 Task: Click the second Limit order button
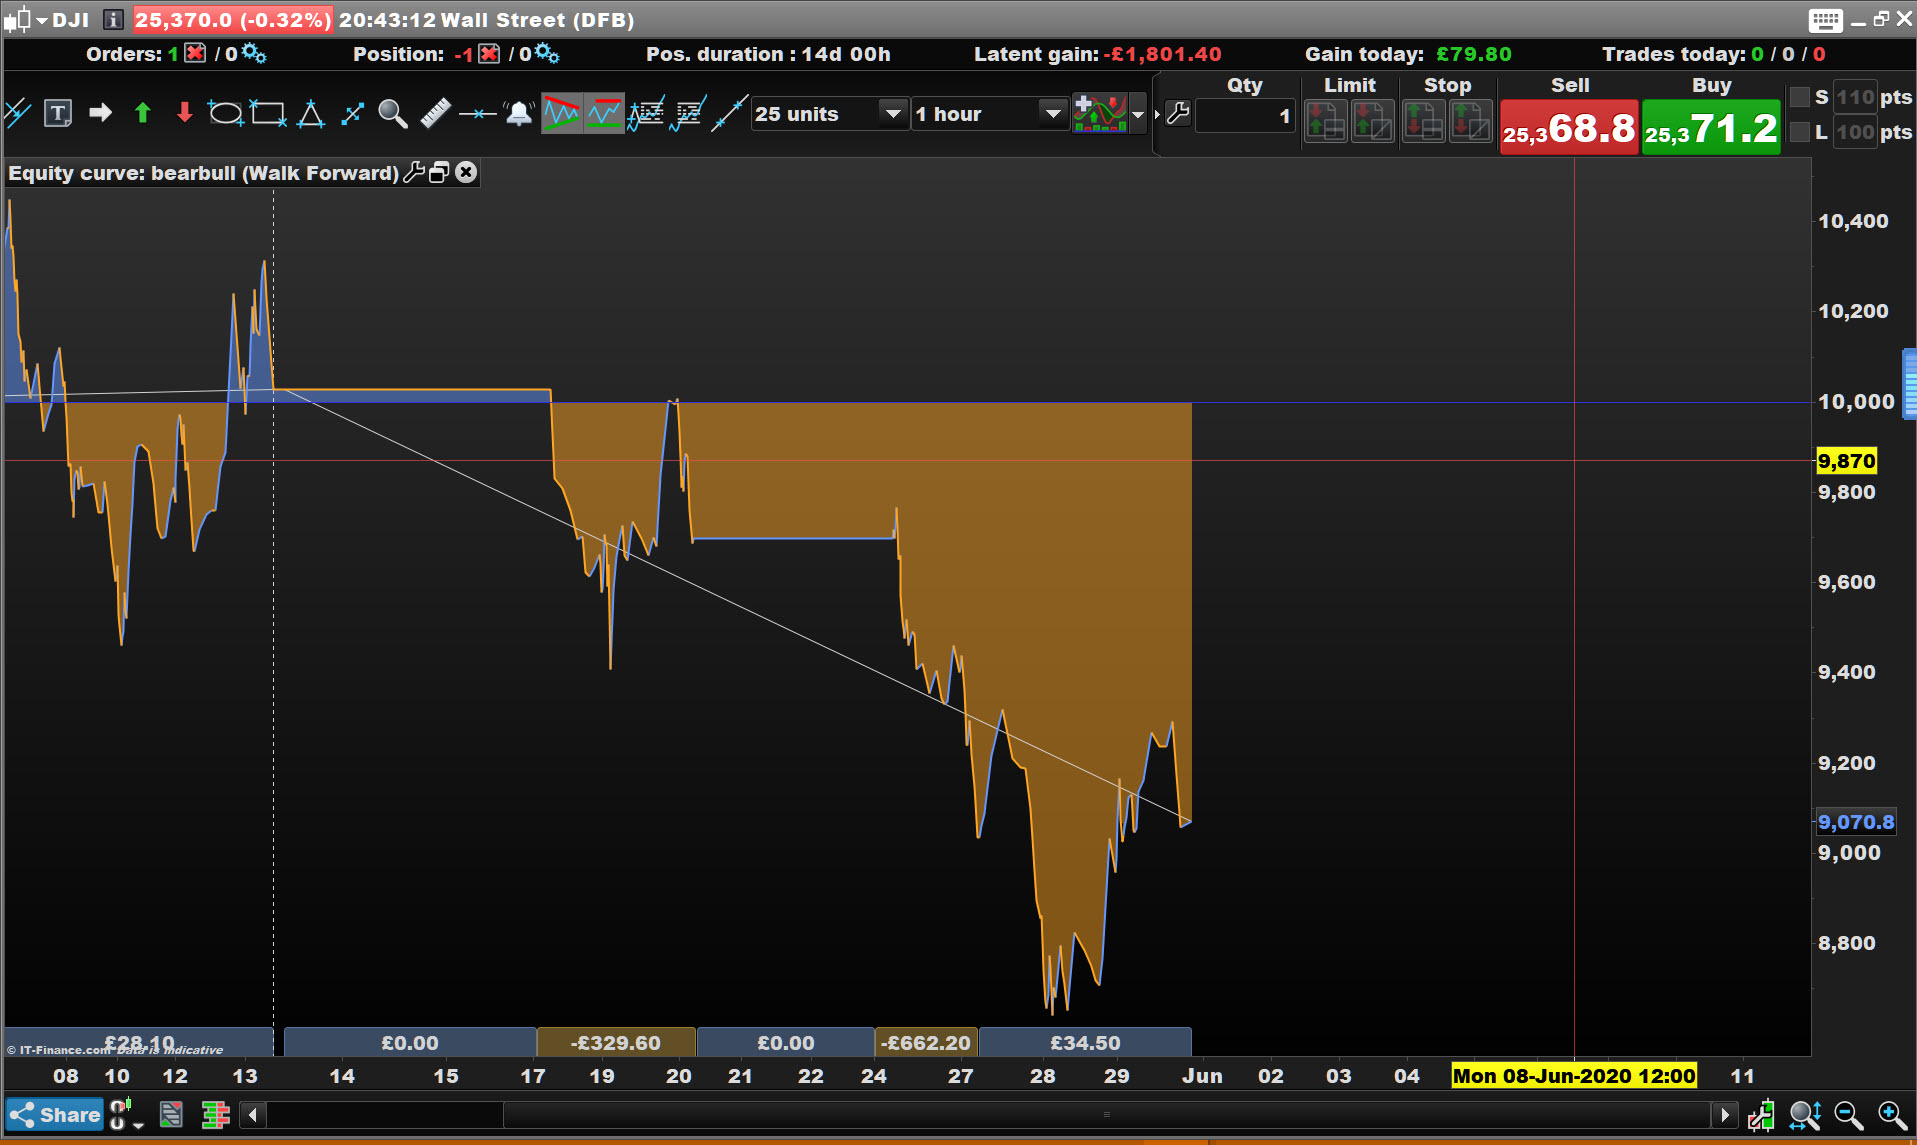[1373, 120]
